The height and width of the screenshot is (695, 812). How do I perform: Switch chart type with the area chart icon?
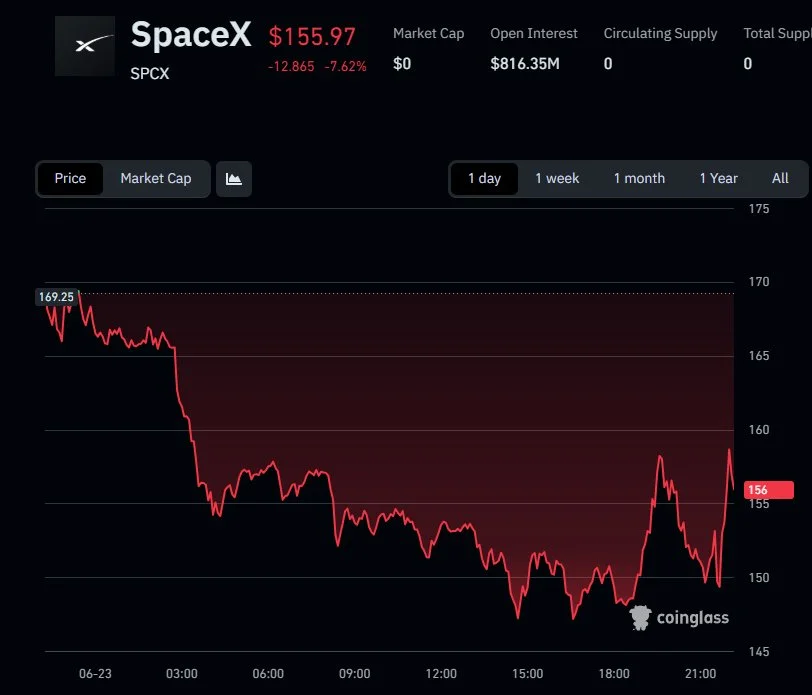[x=234, y=179]
